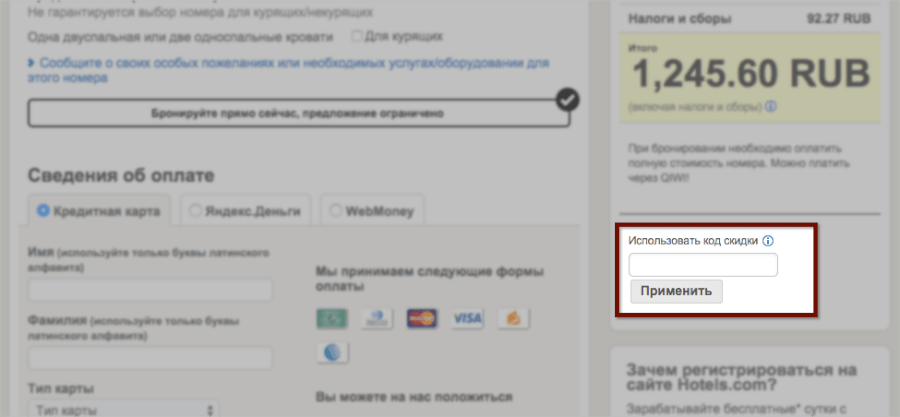The image size is (900, 417).
Task: Focus the discount code input field
Action: (703, 265)
